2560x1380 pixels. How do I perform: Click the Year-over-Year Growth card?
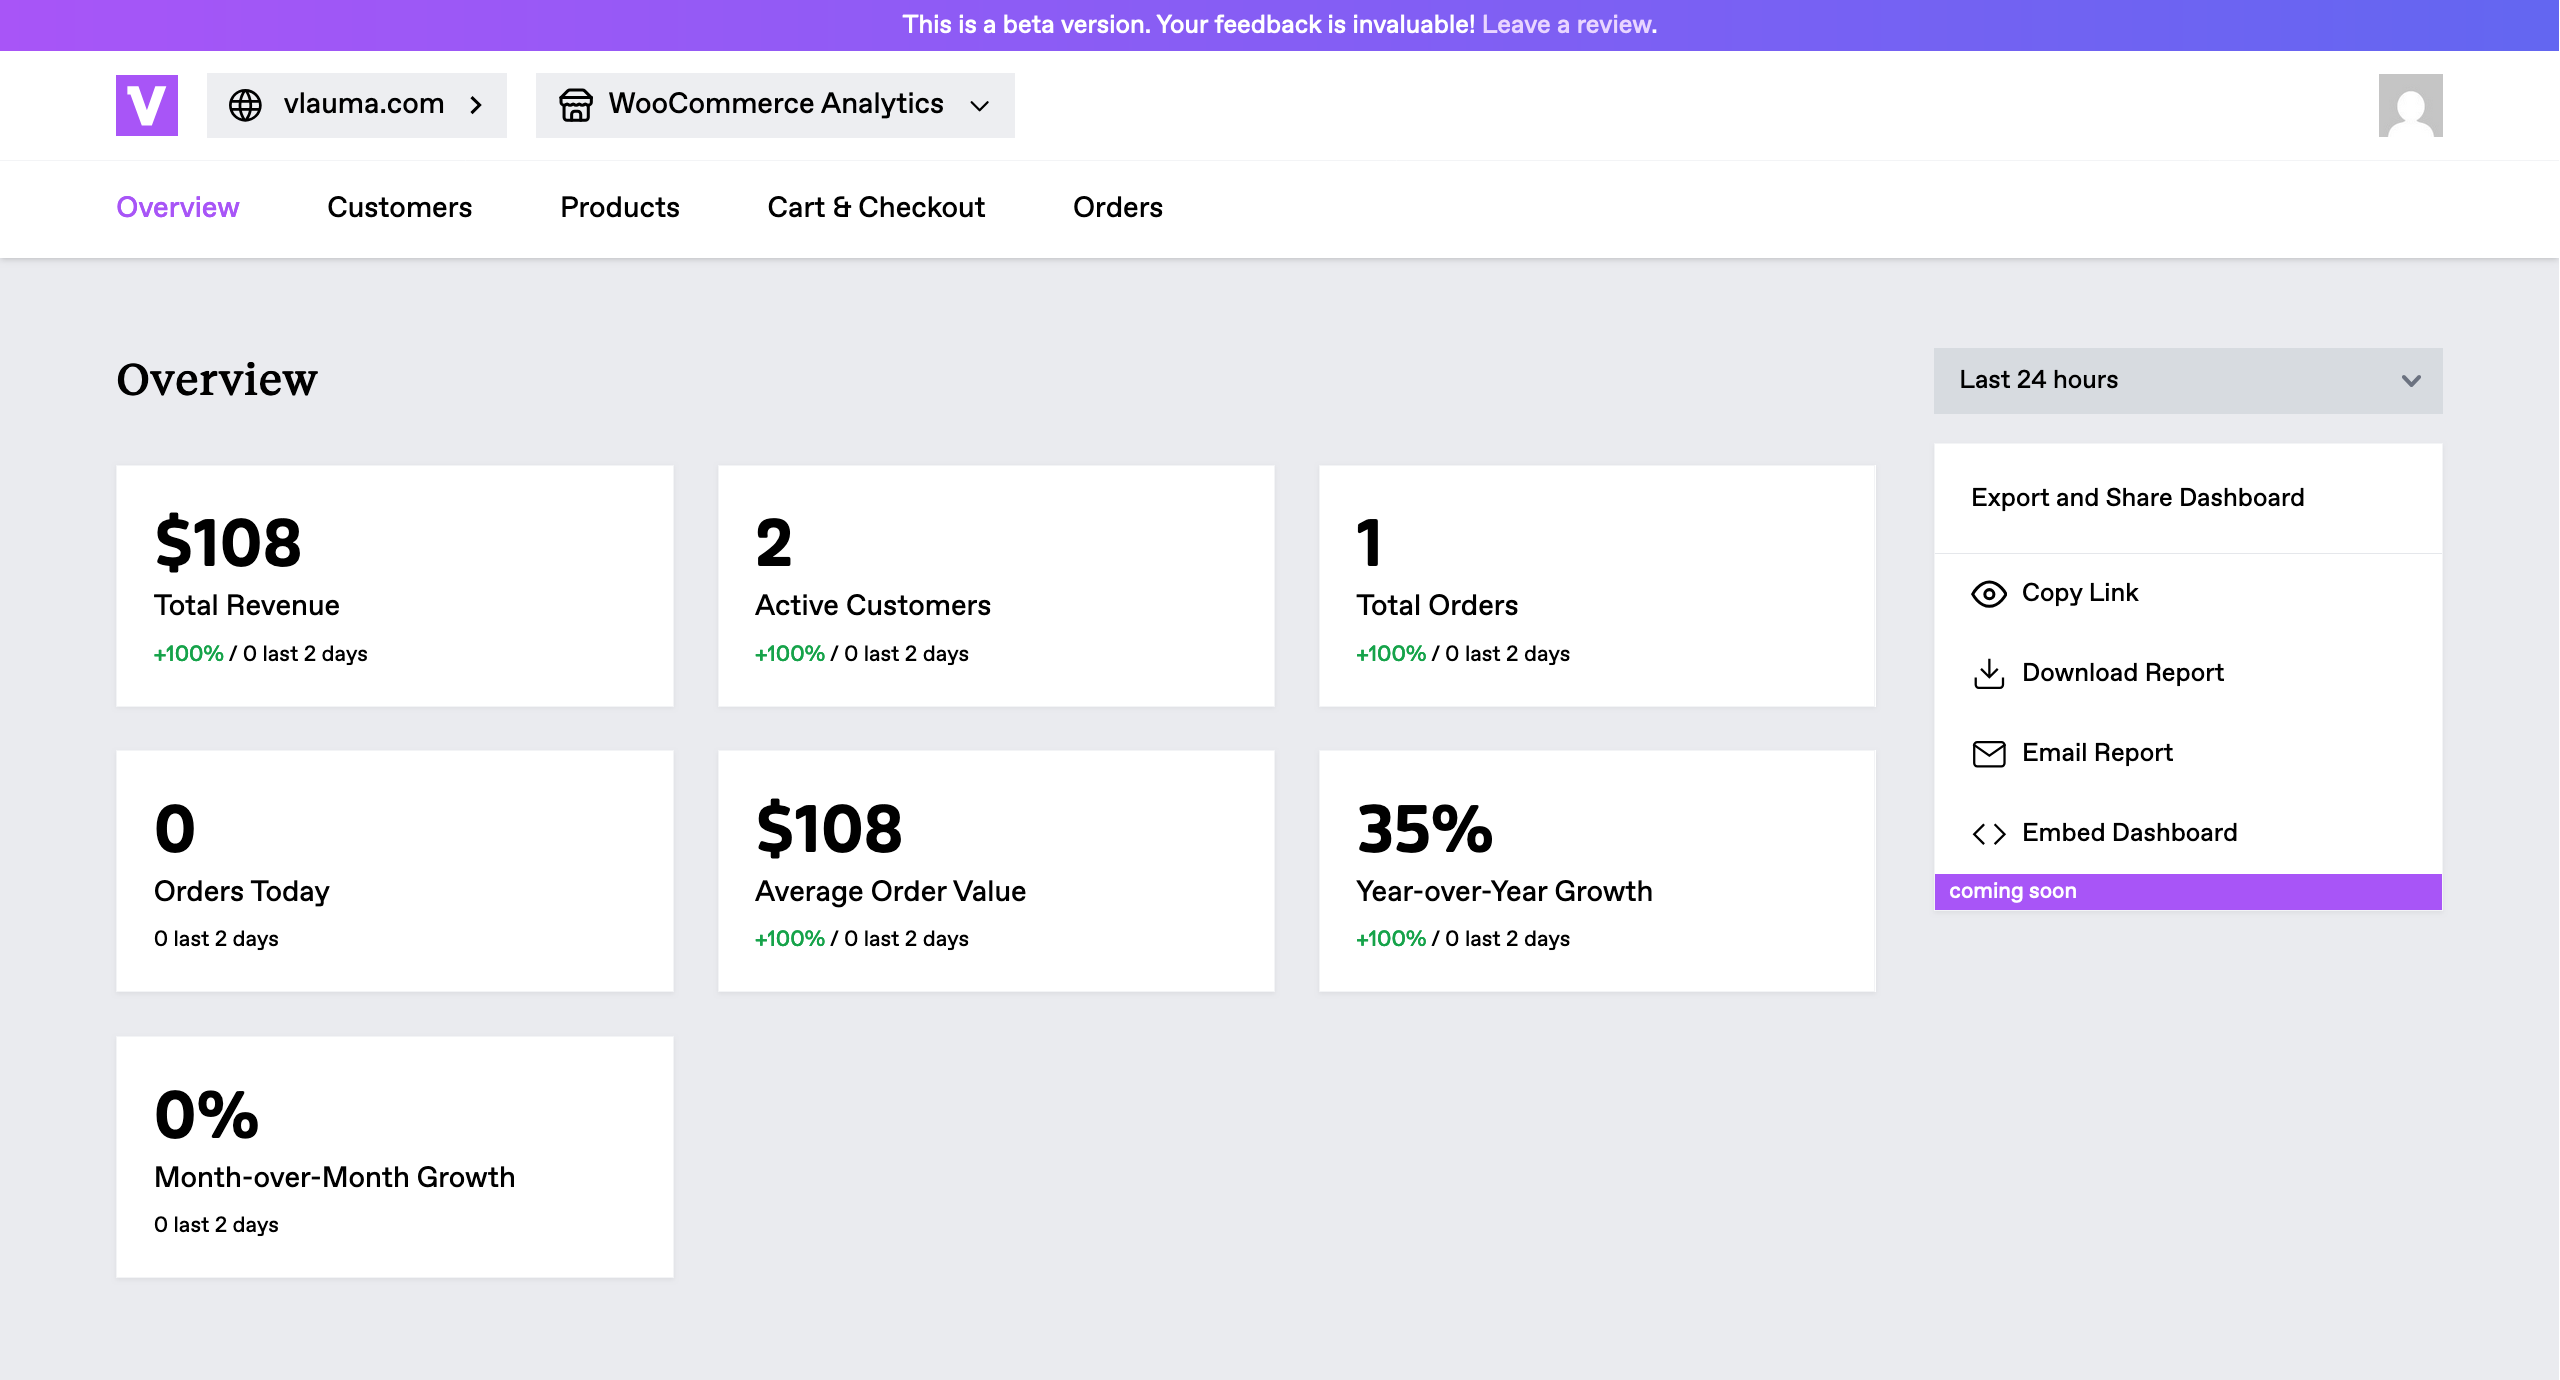(x=1596, y=871)
